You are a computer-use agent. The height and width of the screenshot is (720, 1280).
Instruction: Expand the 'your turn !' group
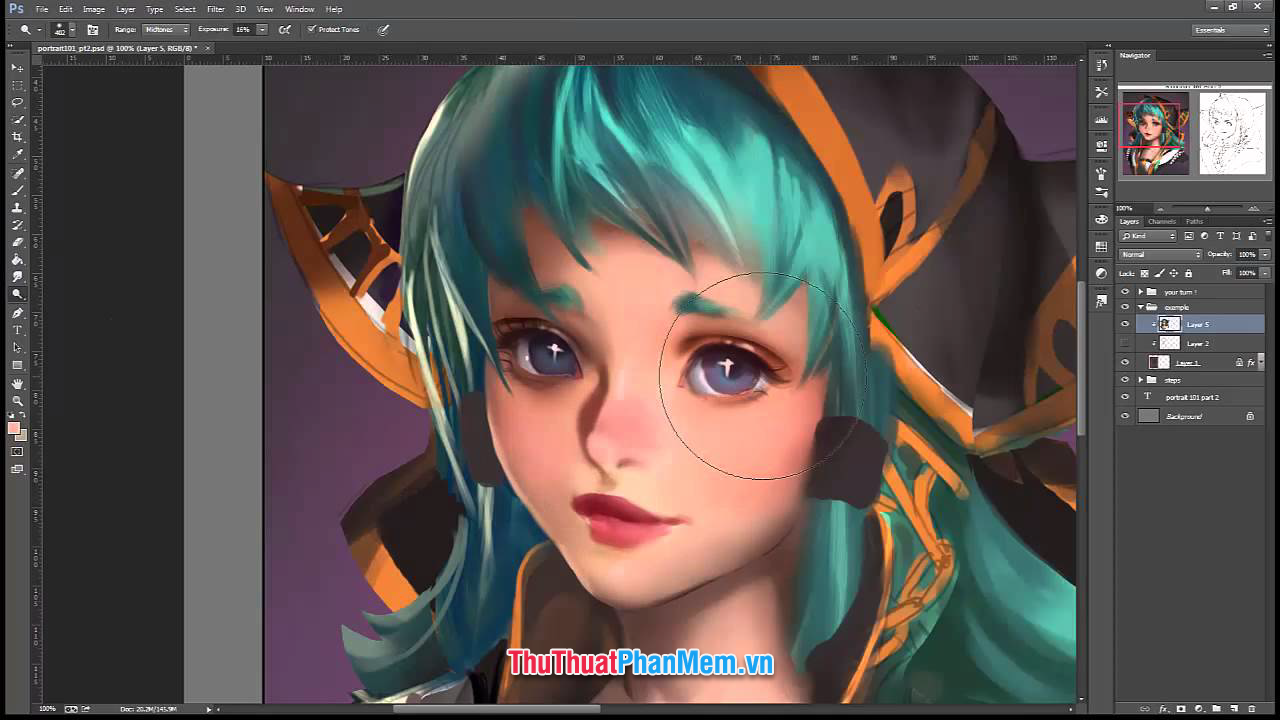1140,292
